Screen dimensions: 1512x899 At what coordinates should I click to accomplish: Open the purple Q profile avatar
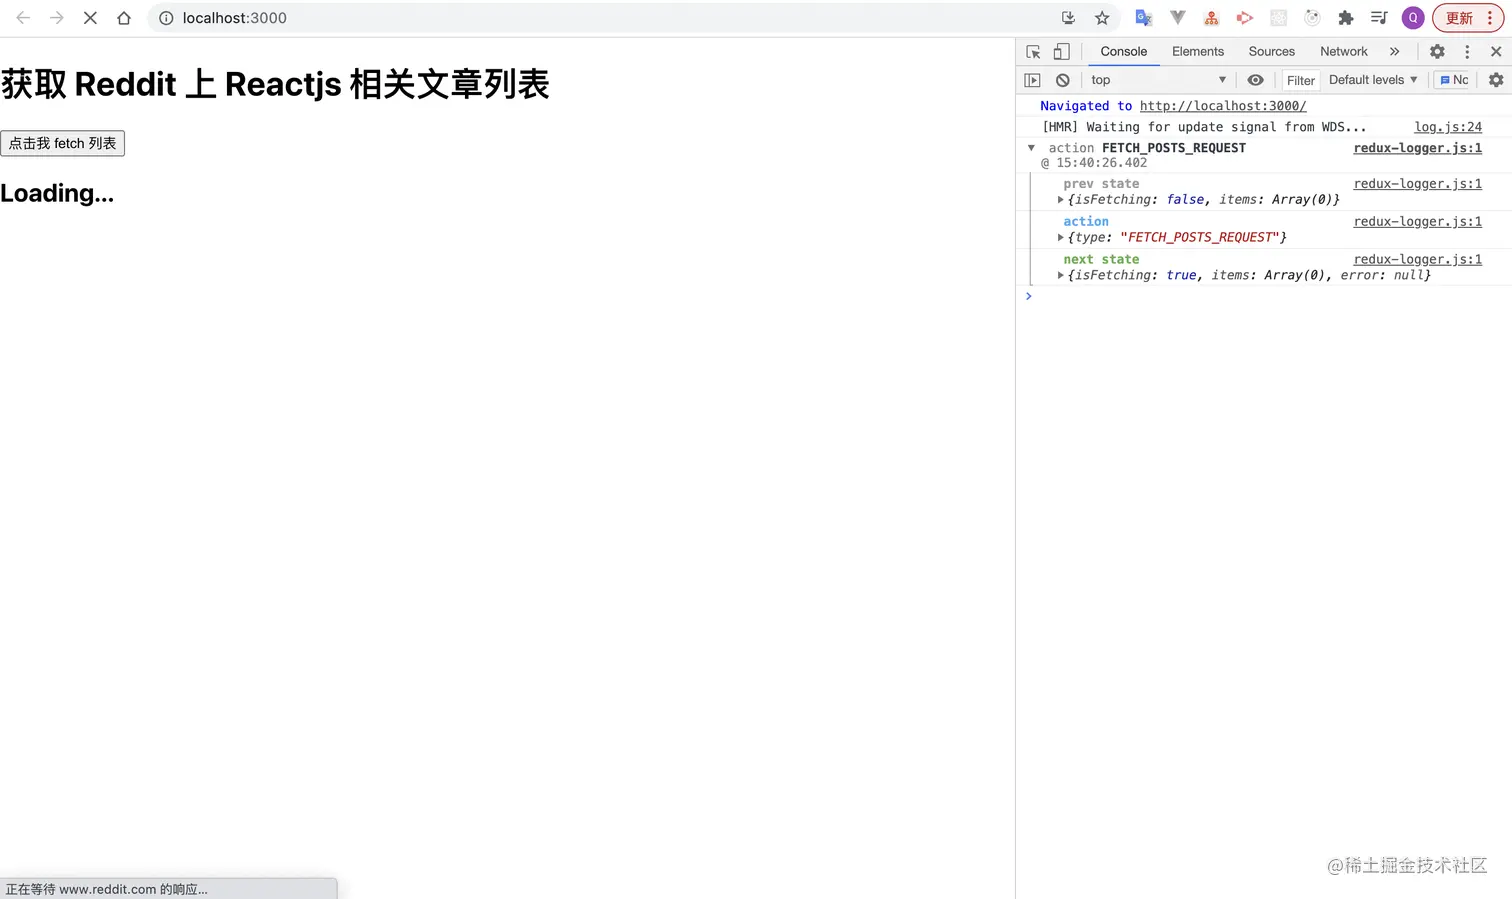(1413, 18)
